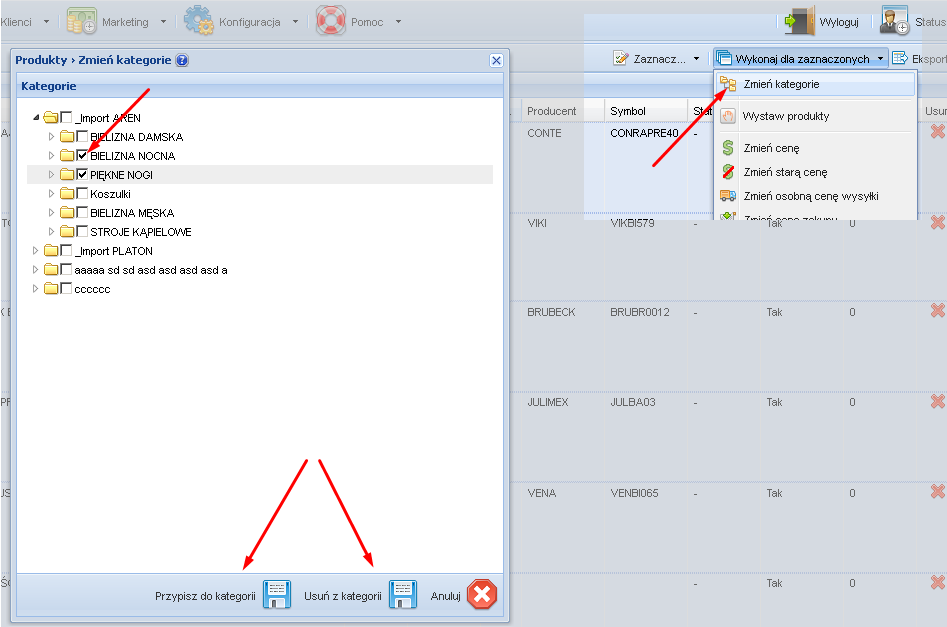Click Usuń z kategorii button label
The image size is (947, 627).
tap(343, 596)
